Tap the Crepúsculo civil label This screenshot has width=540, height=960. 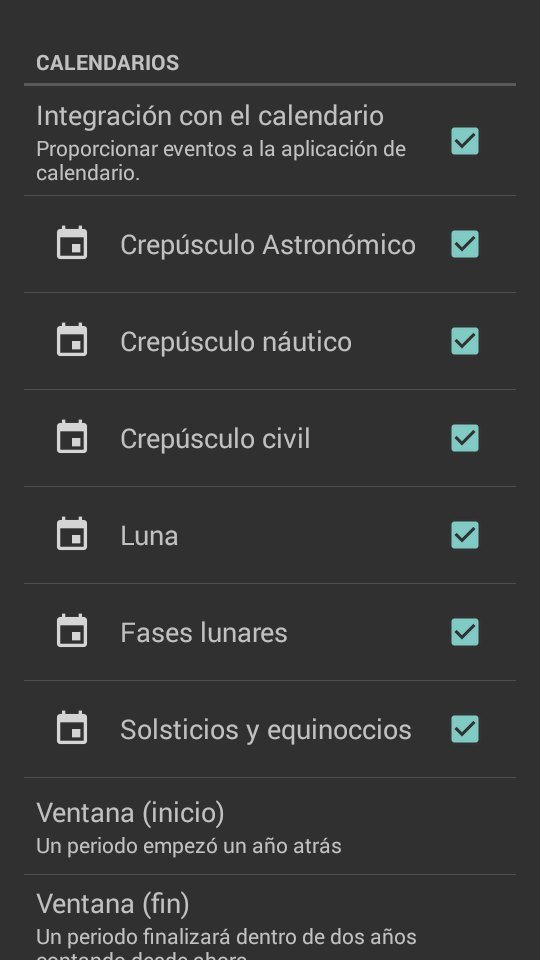pyautogui.click(x=215, y=439)
